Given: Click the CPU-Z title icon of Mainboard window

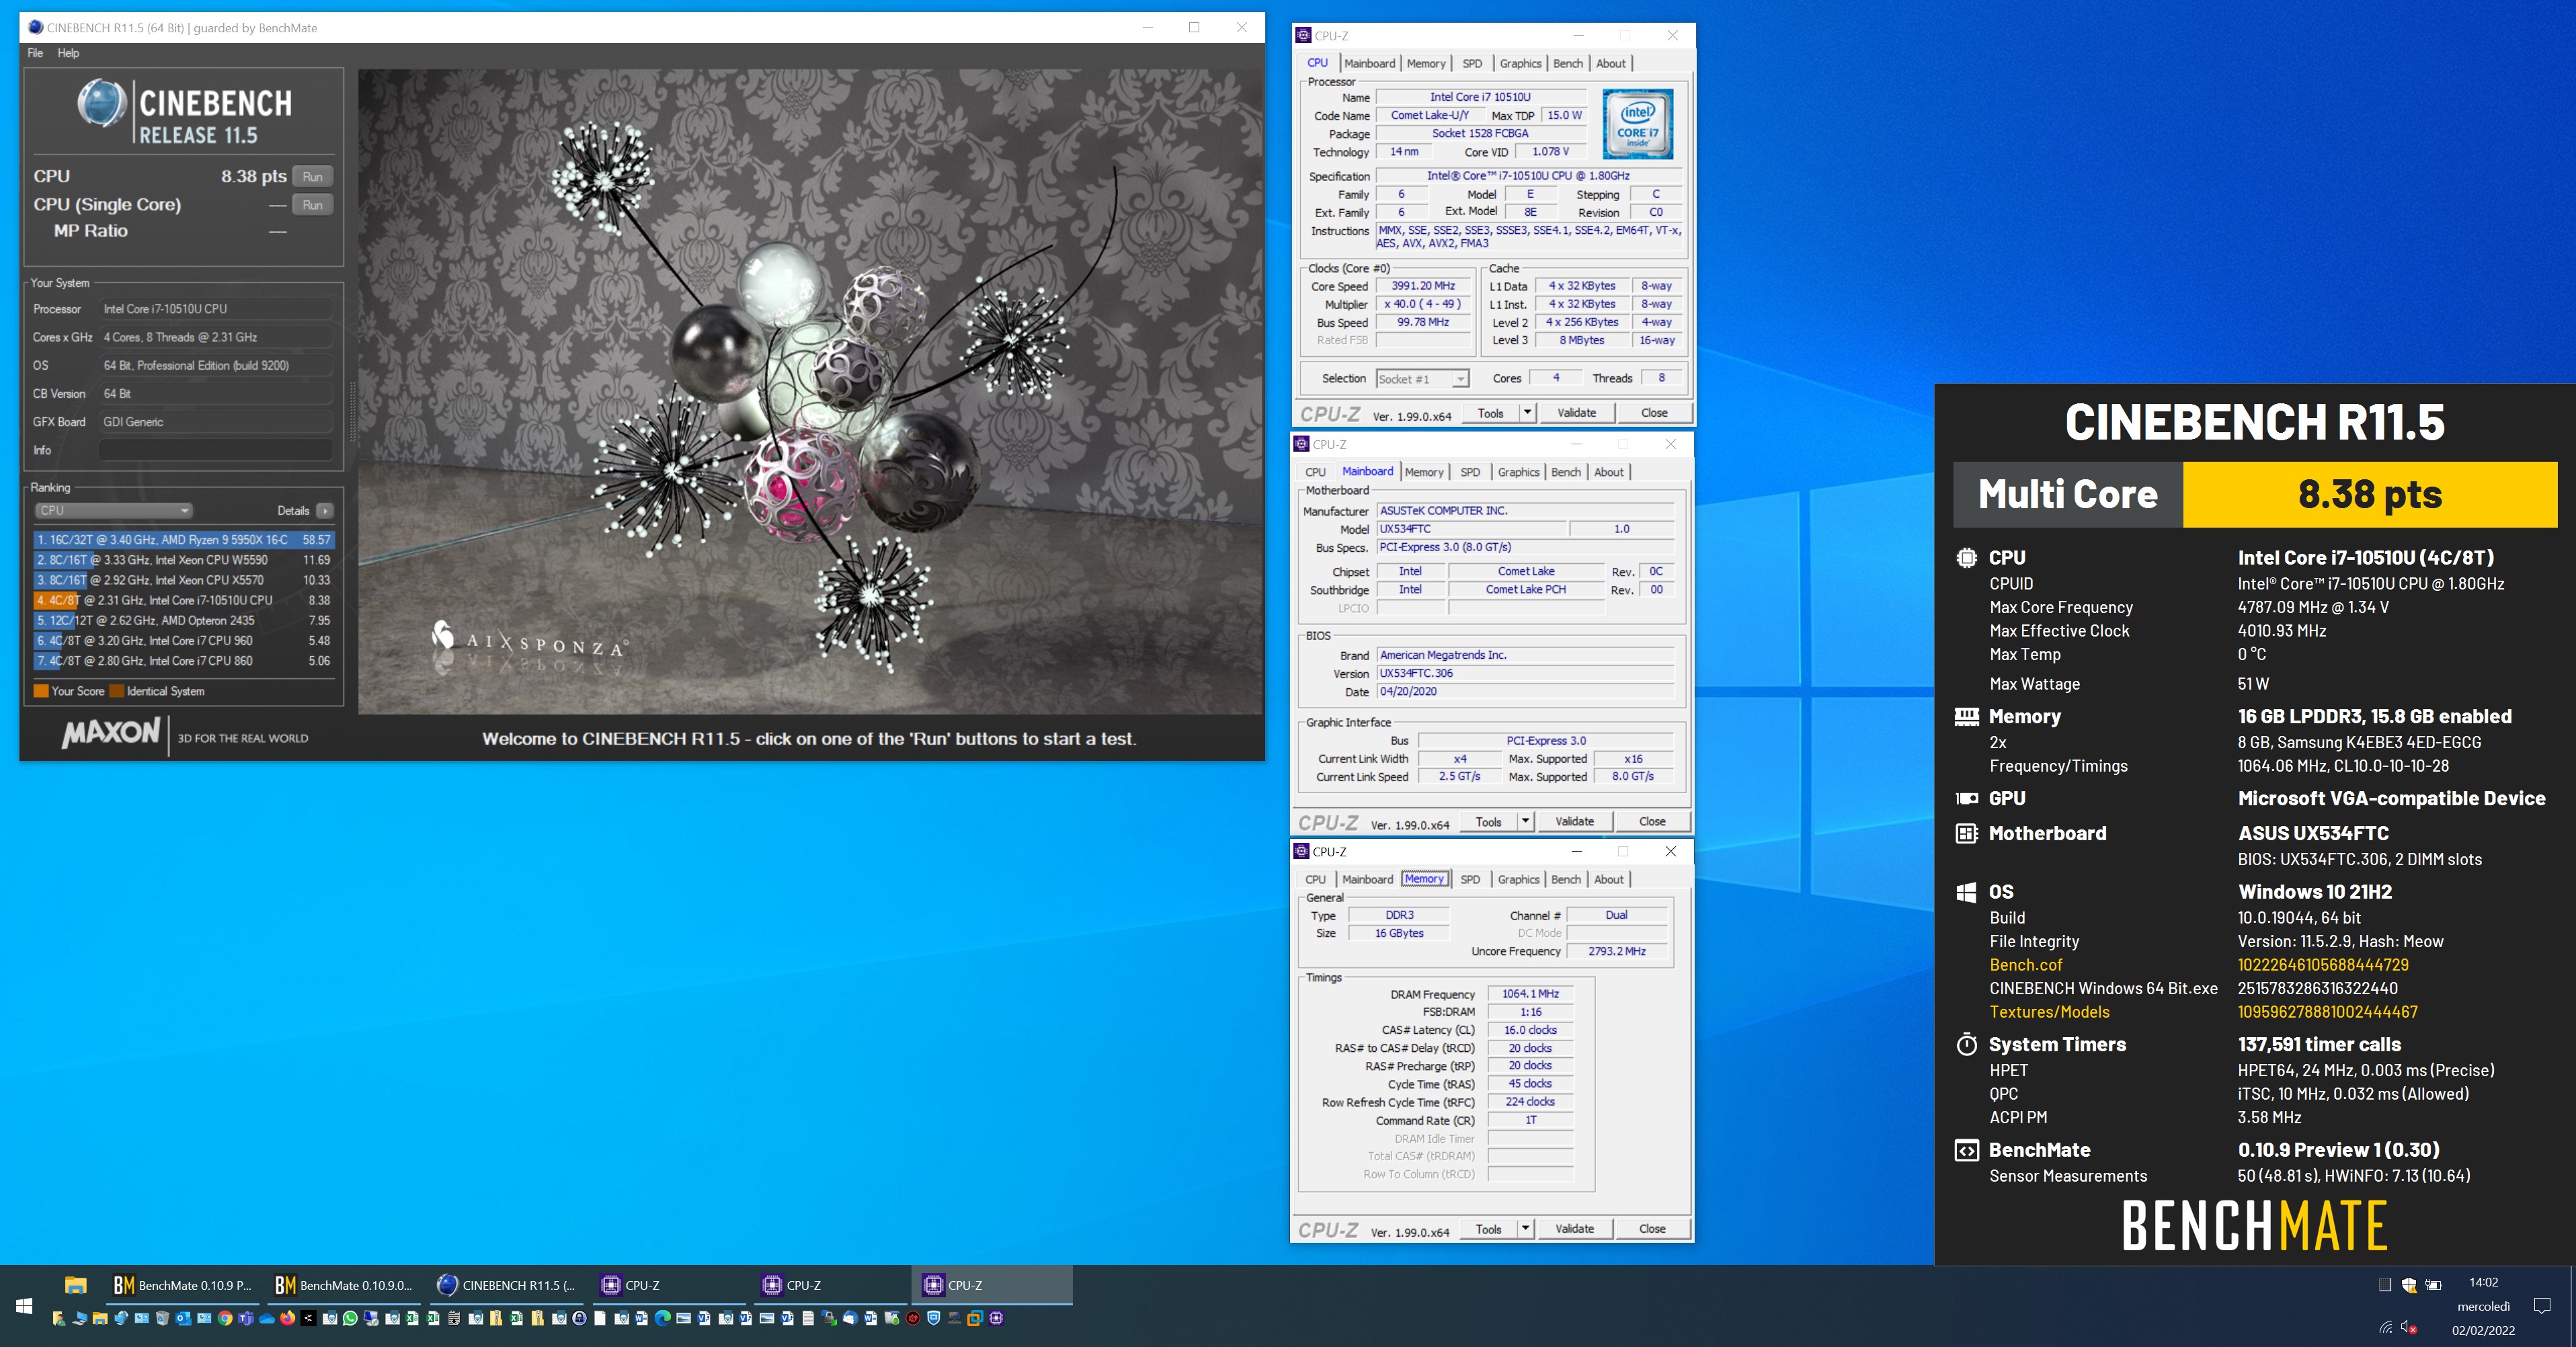Looking at the screenshot, I should point(1301,444).
